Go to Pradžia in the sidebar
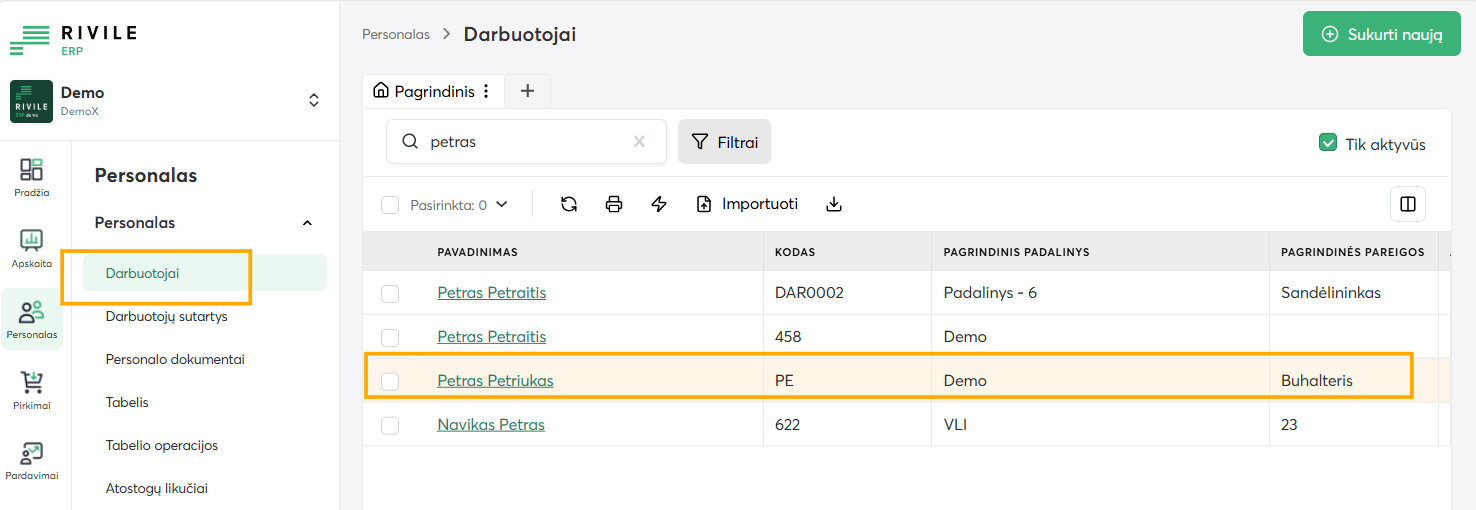 pos(32,177)
